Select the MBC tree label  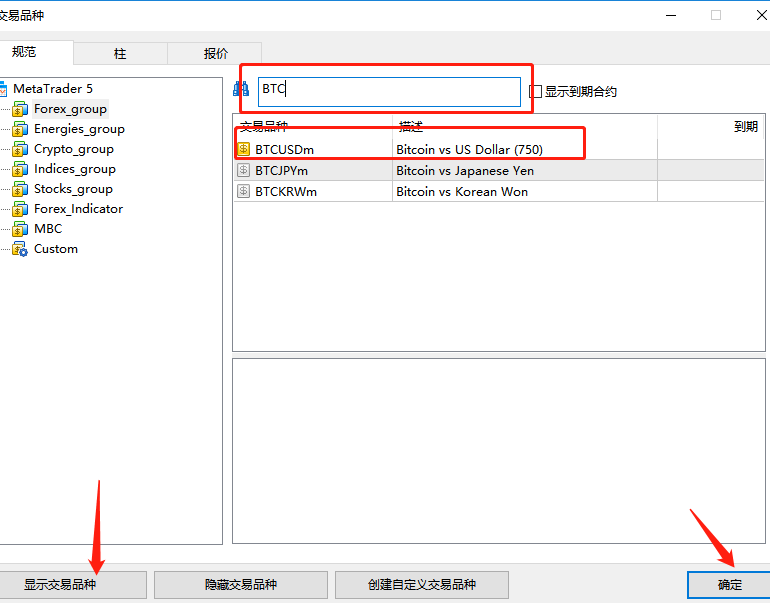[x=48, y=229]
